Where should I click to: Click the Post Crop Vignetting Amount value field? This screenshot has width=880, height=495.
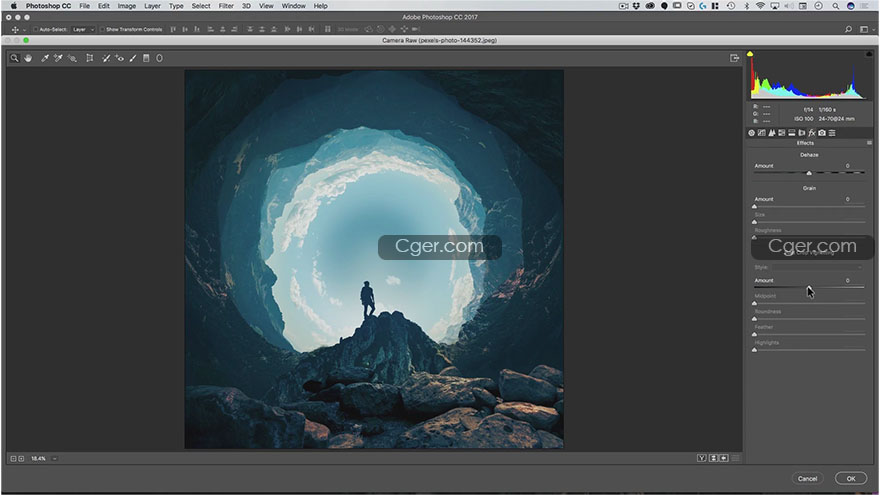tap(847, 280)
